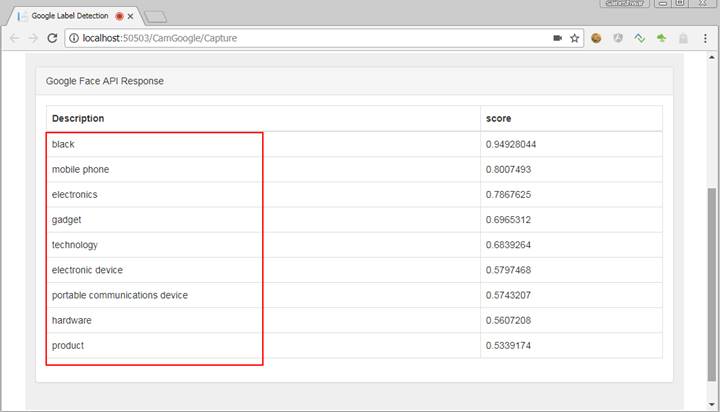Go forward with the browser forward arrow

33,38
